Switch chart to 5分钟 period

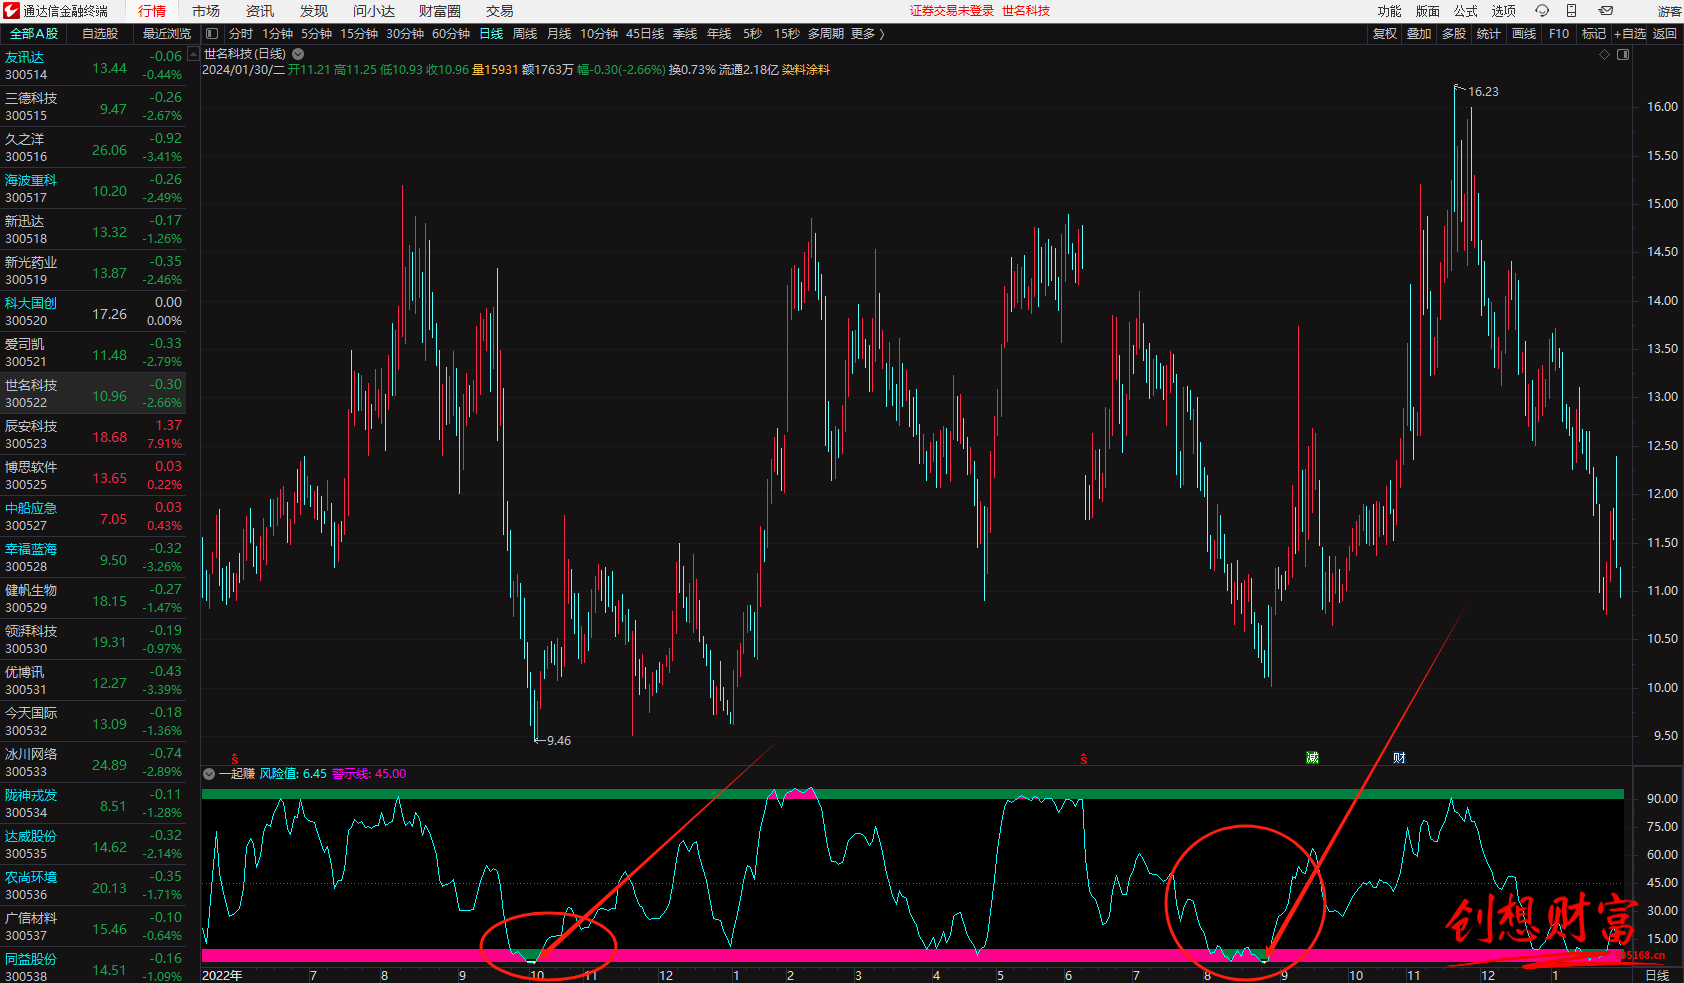click(317, 34)
